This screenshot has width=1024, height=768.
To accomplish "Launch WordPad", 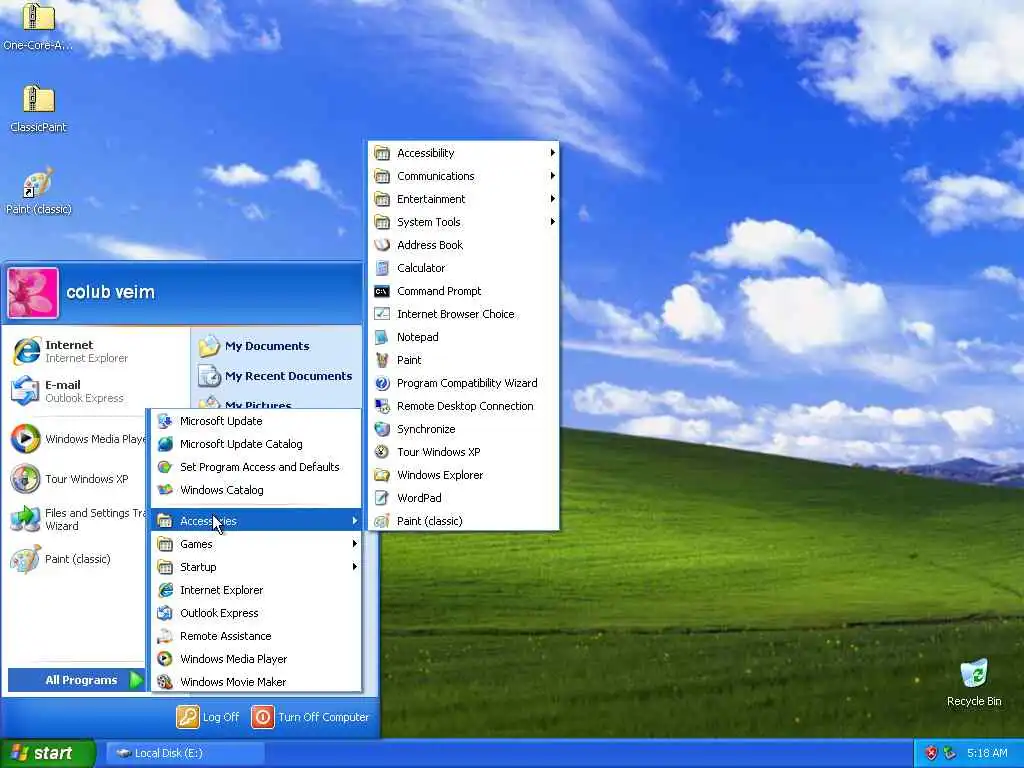I will [464, 498].
